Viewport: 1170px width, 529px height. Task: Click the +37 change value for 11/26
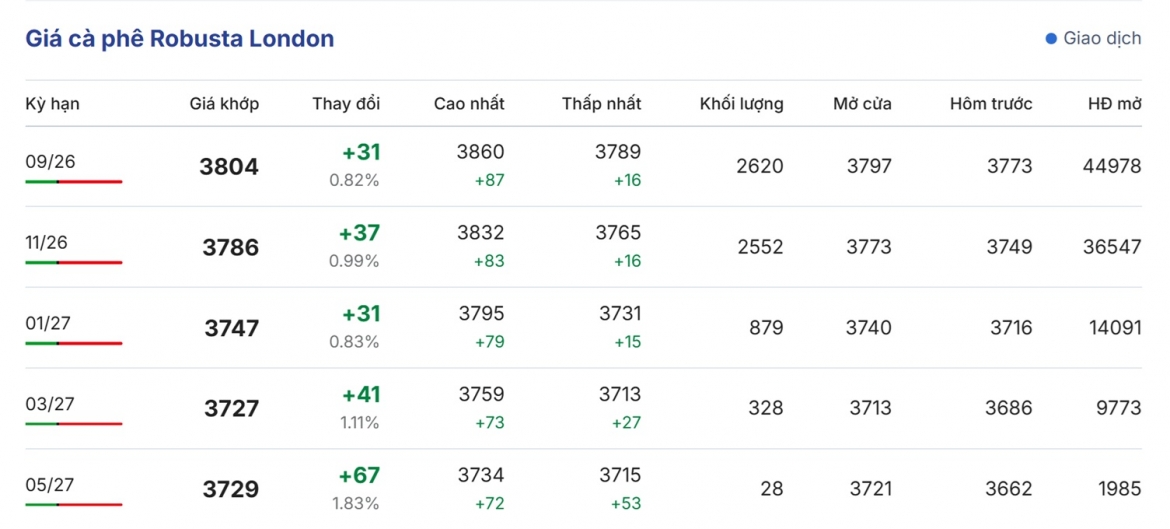360,233
